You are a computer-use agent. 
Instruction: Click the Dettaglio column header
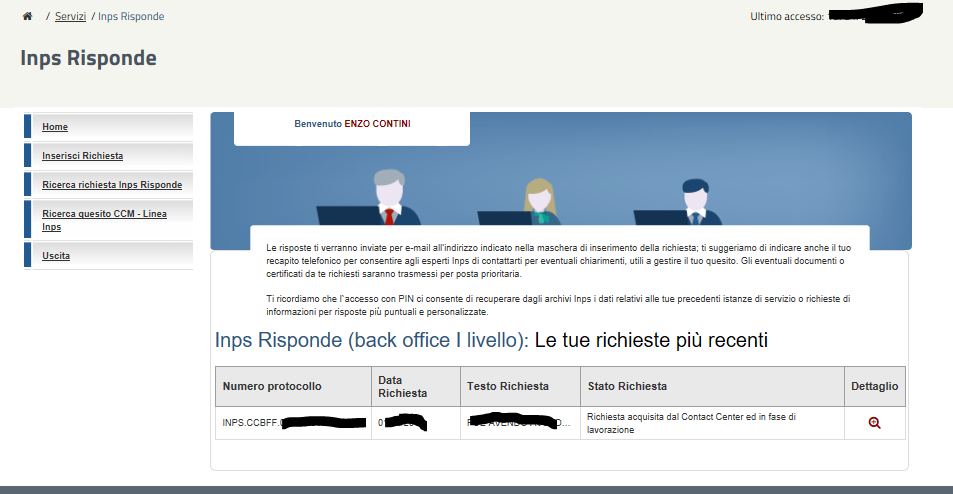click(874, 386)
